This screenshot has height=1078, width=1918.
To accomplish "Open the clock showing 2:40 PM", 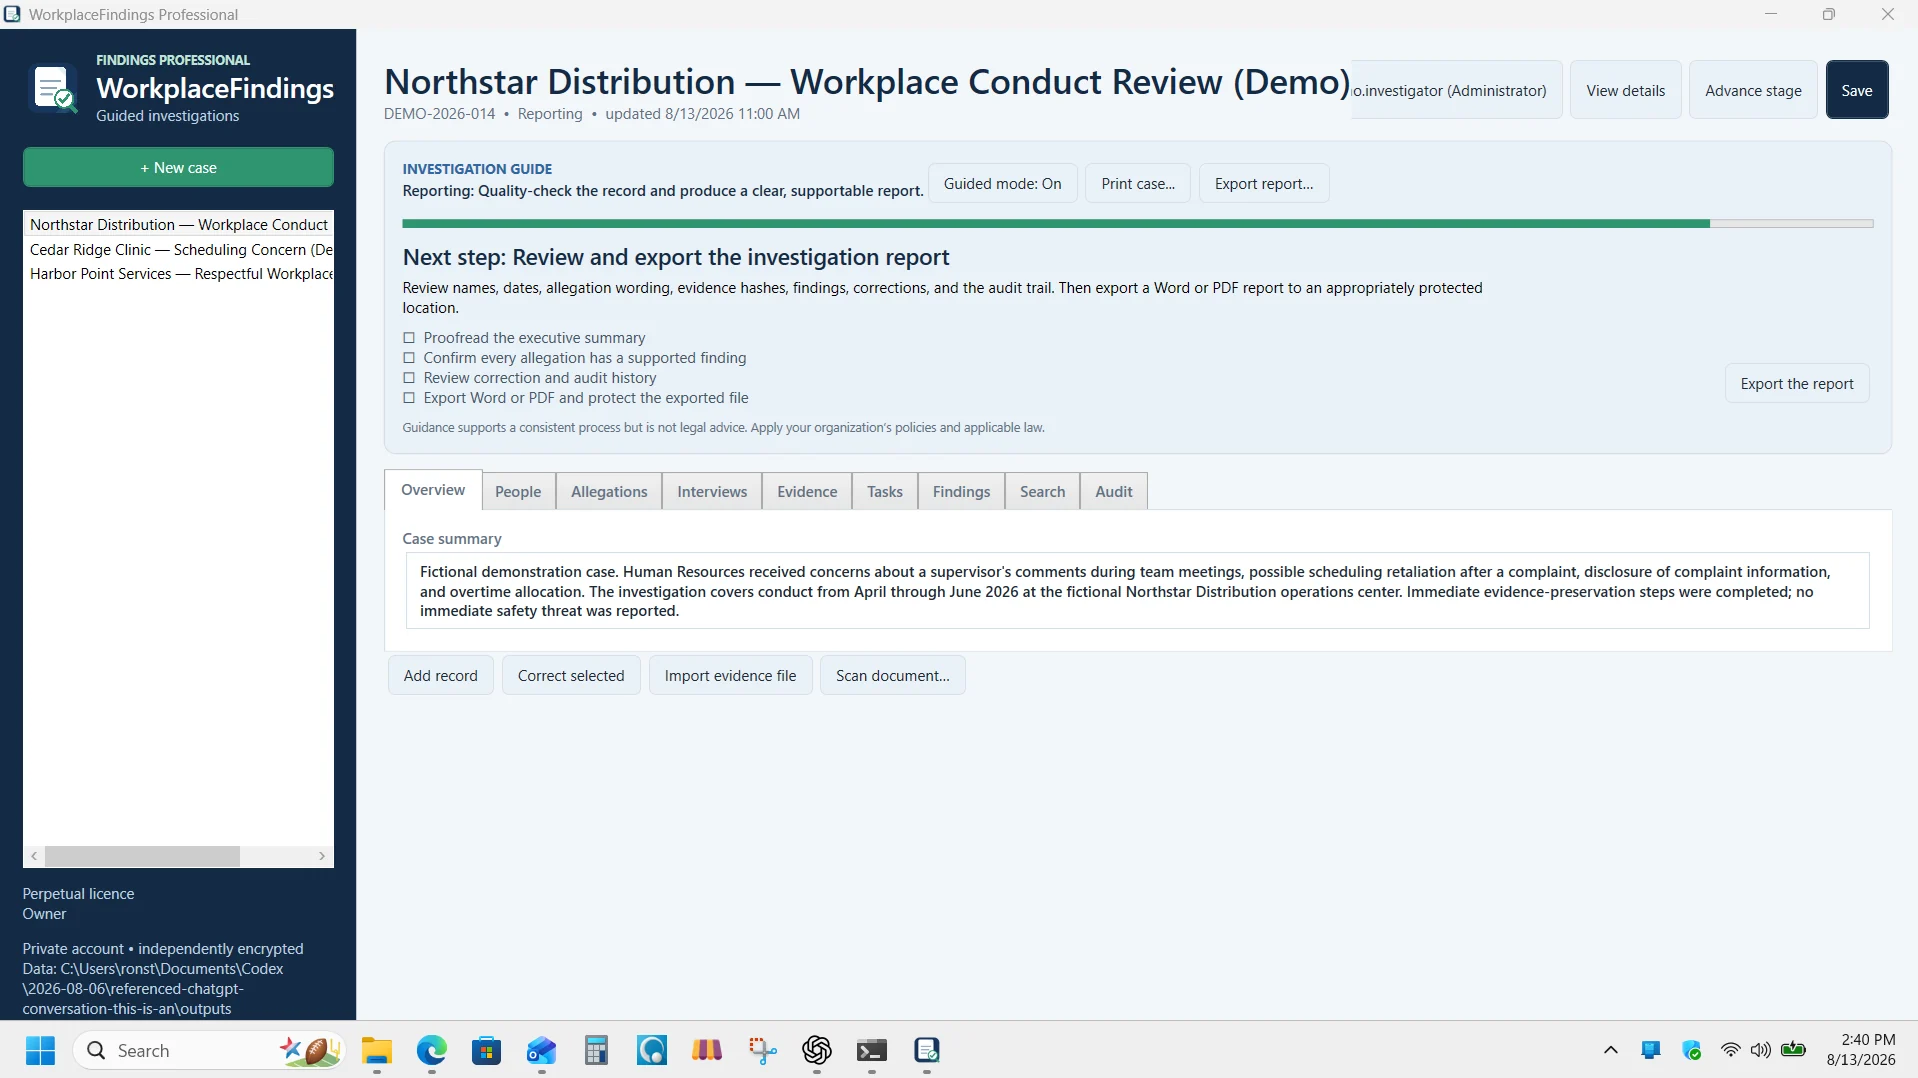I will click(x=1860, y=1050).
